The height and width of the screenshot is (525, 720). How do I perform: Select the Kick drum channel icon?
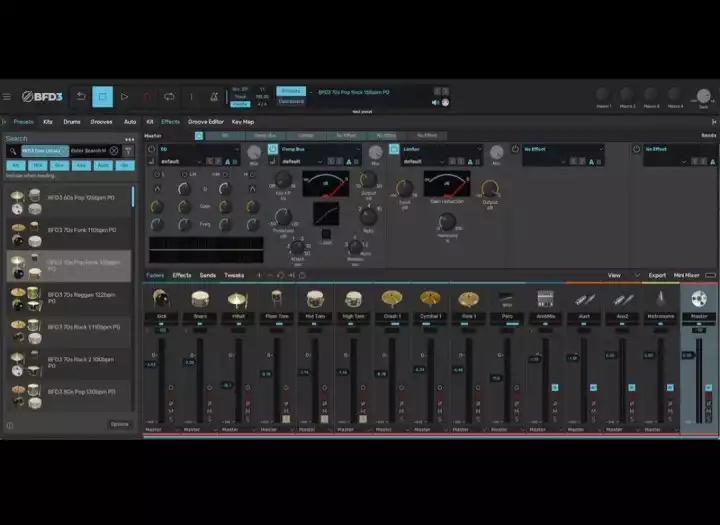161,299
